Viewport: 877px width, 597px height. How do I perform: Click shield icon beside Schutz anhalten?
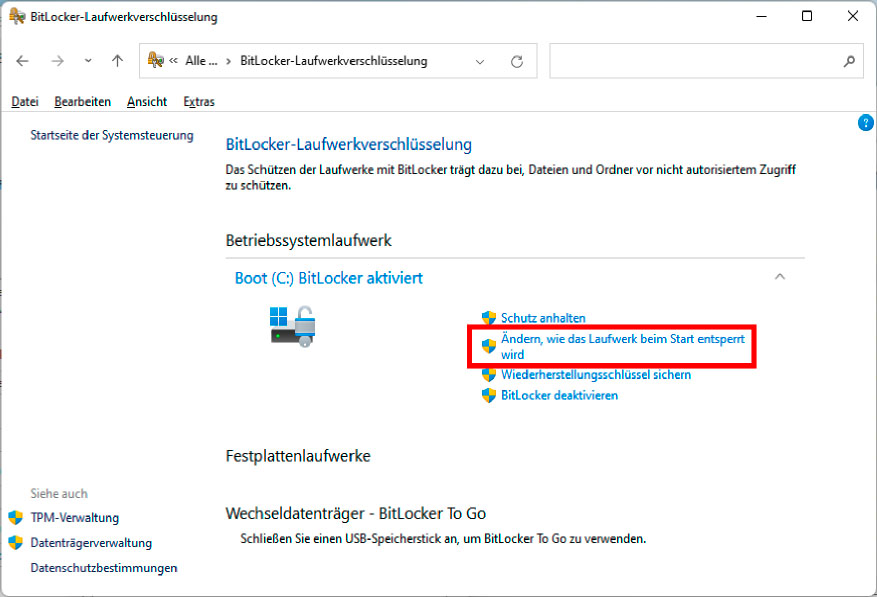click(489, 318)
